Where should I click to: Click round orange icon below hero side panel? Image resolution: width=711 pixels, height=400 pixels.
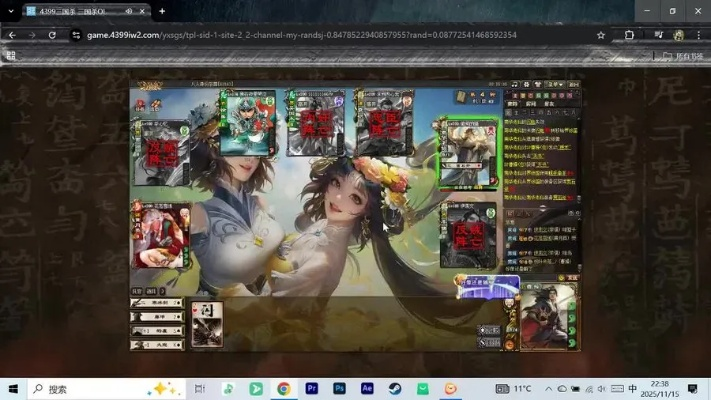pyautogui.click(x=510, y=345)
